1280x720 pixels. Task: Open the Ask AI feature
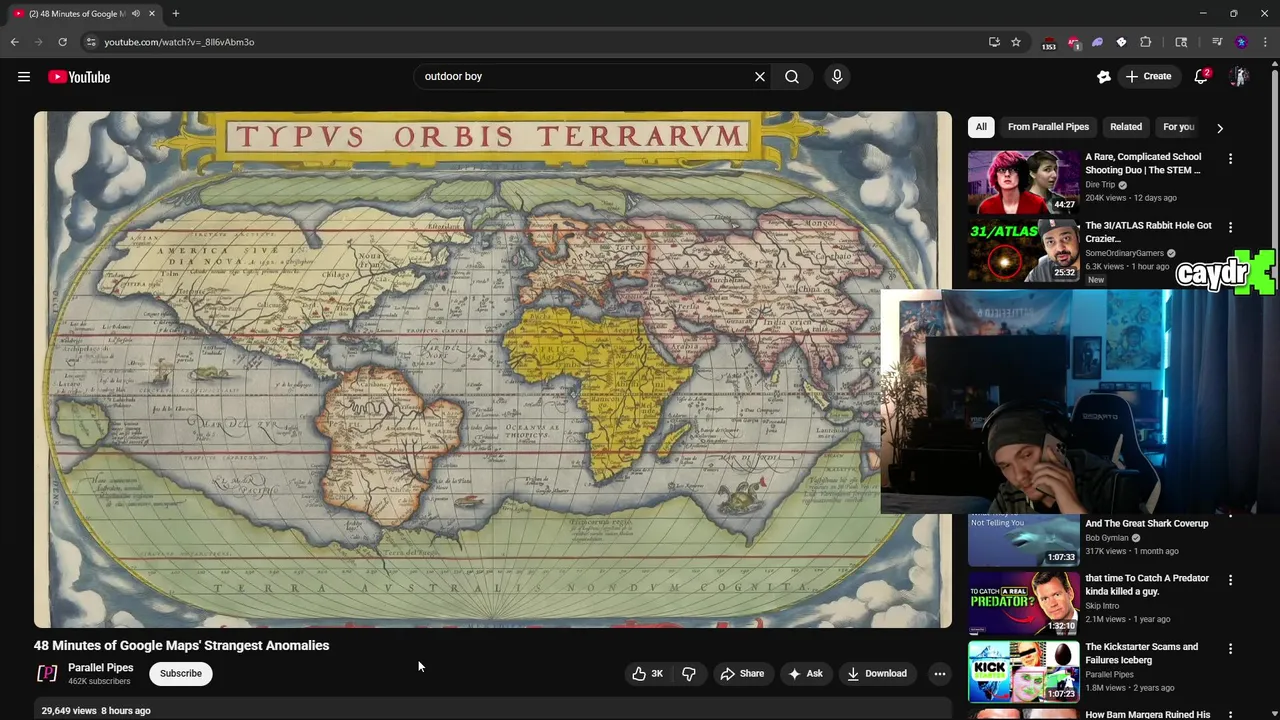(x=805, y=674)
